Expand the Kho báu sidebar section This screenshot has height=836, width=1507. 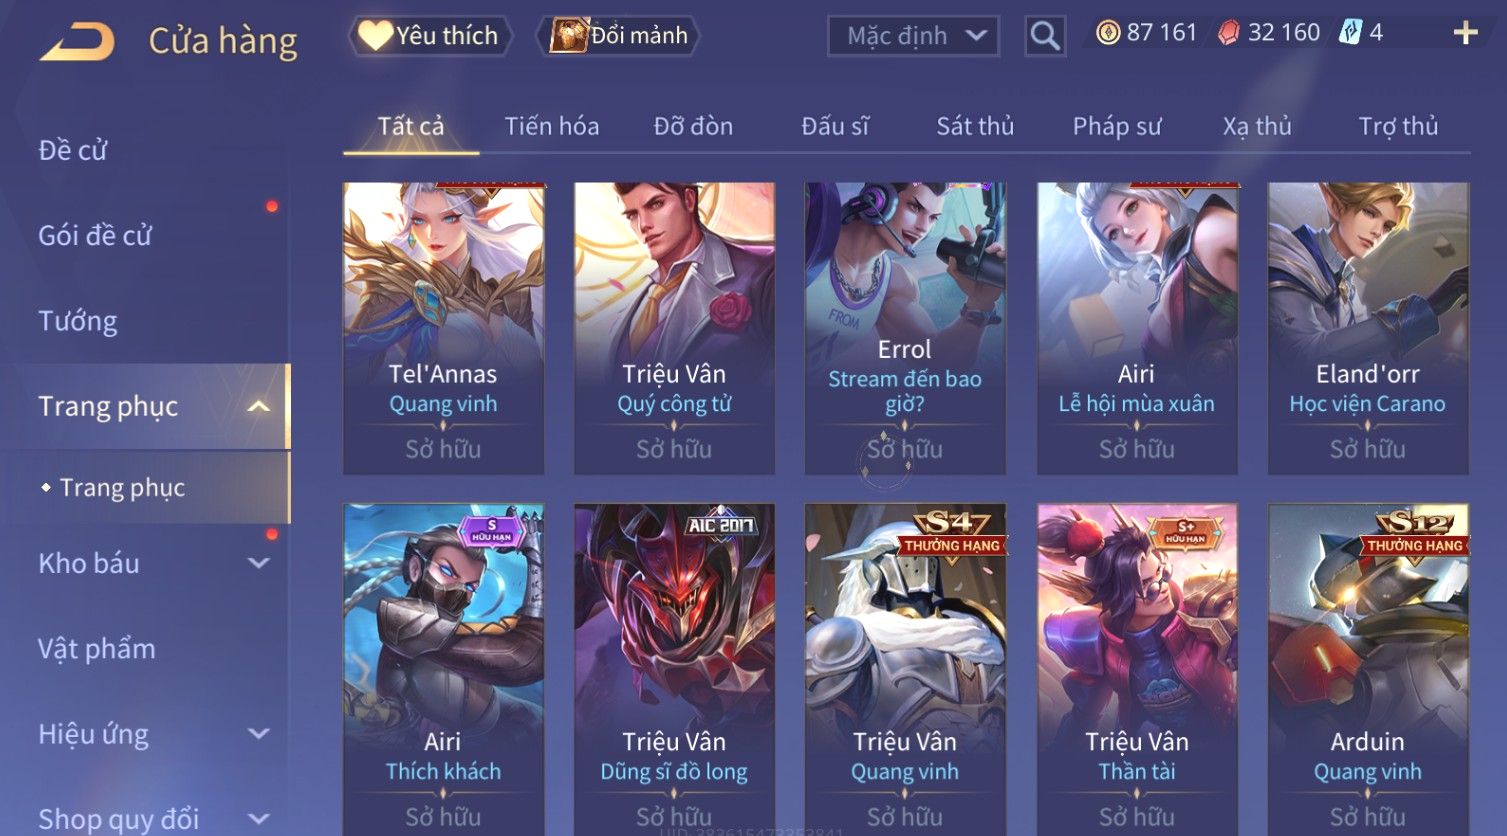point(258,563)
